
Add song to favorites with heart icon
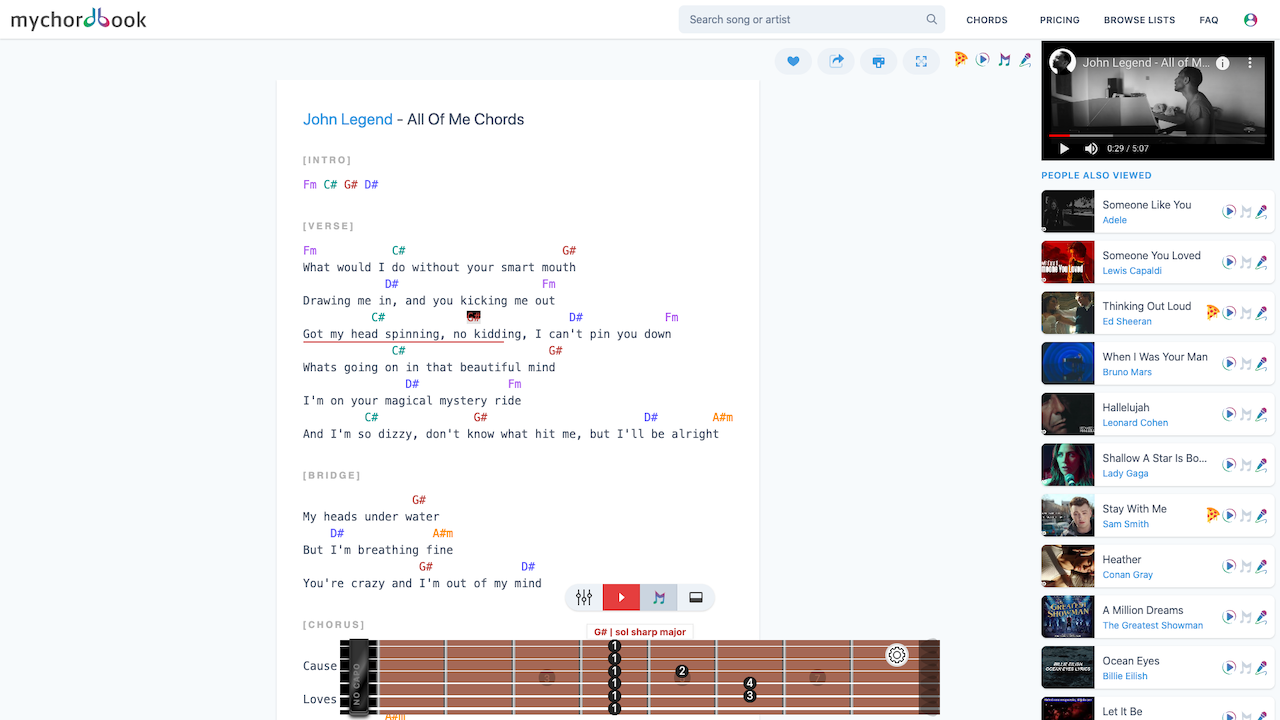coord(793,61)
